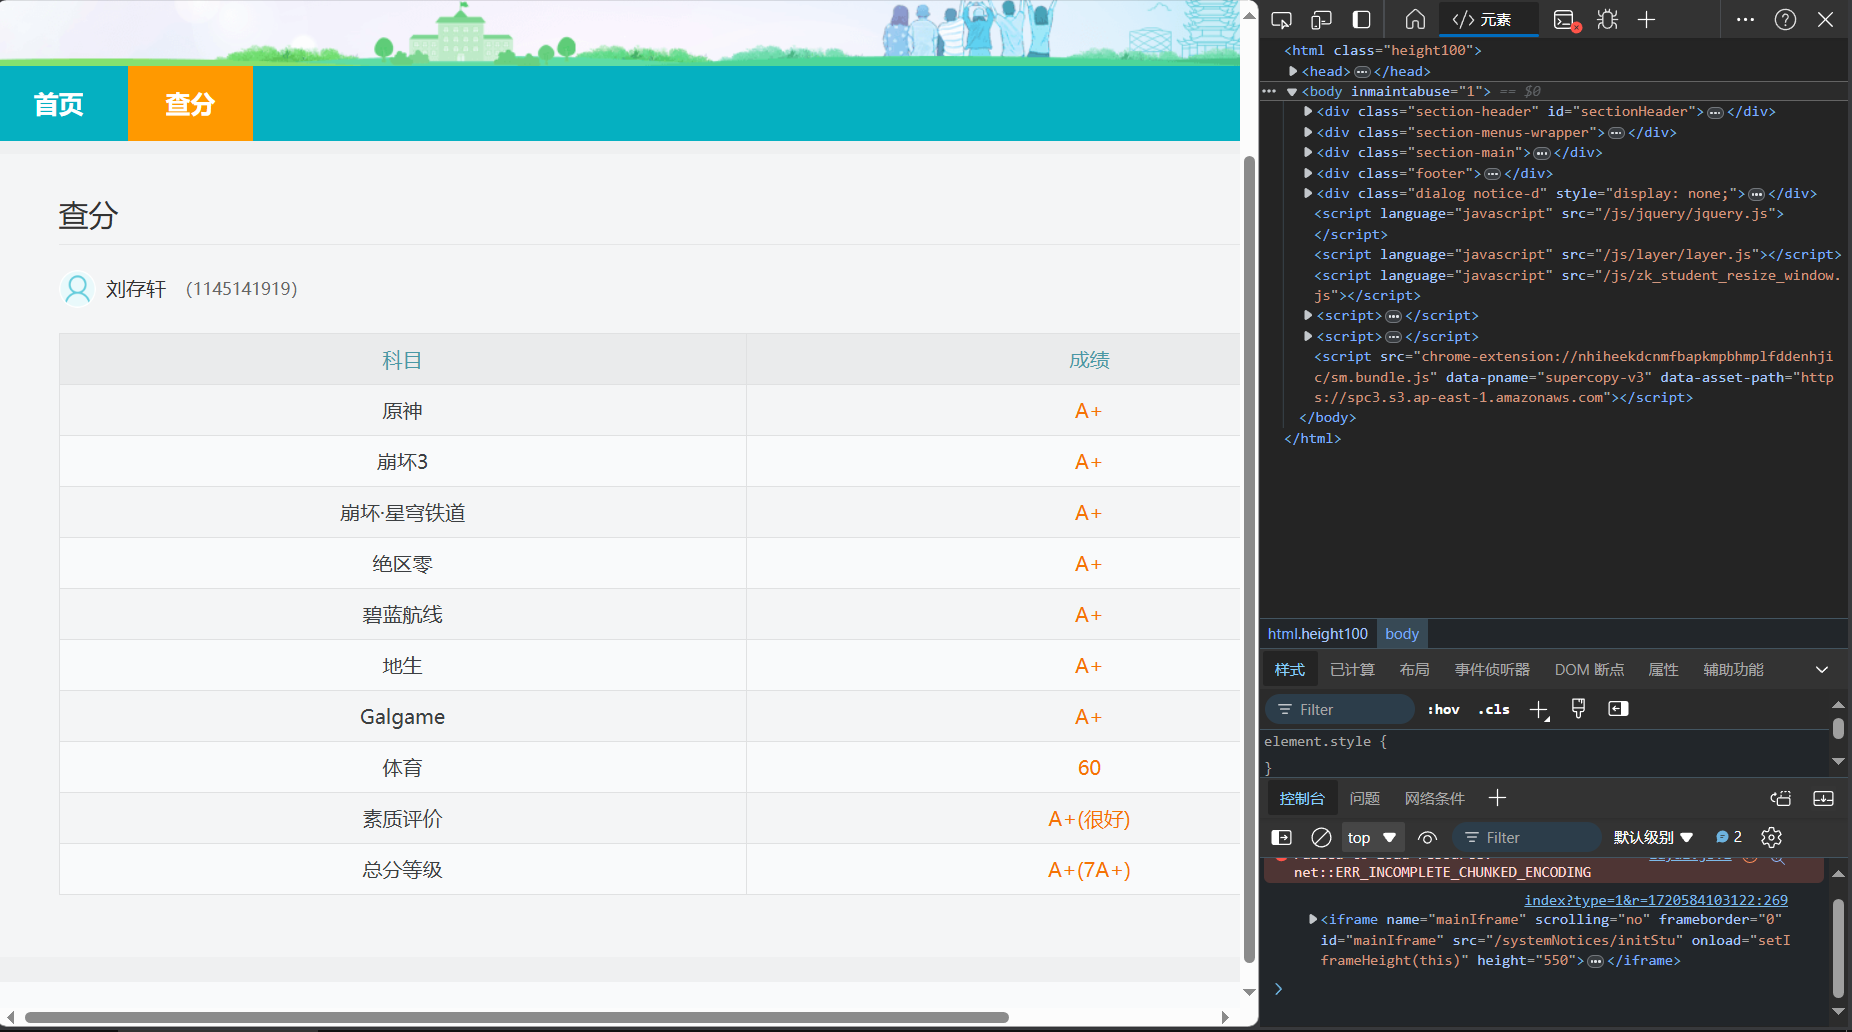Open DevTools help question mark icon
The width and height of the screenshot is (1852, 1032).
pyautogui.click(x=1785, y=19)
